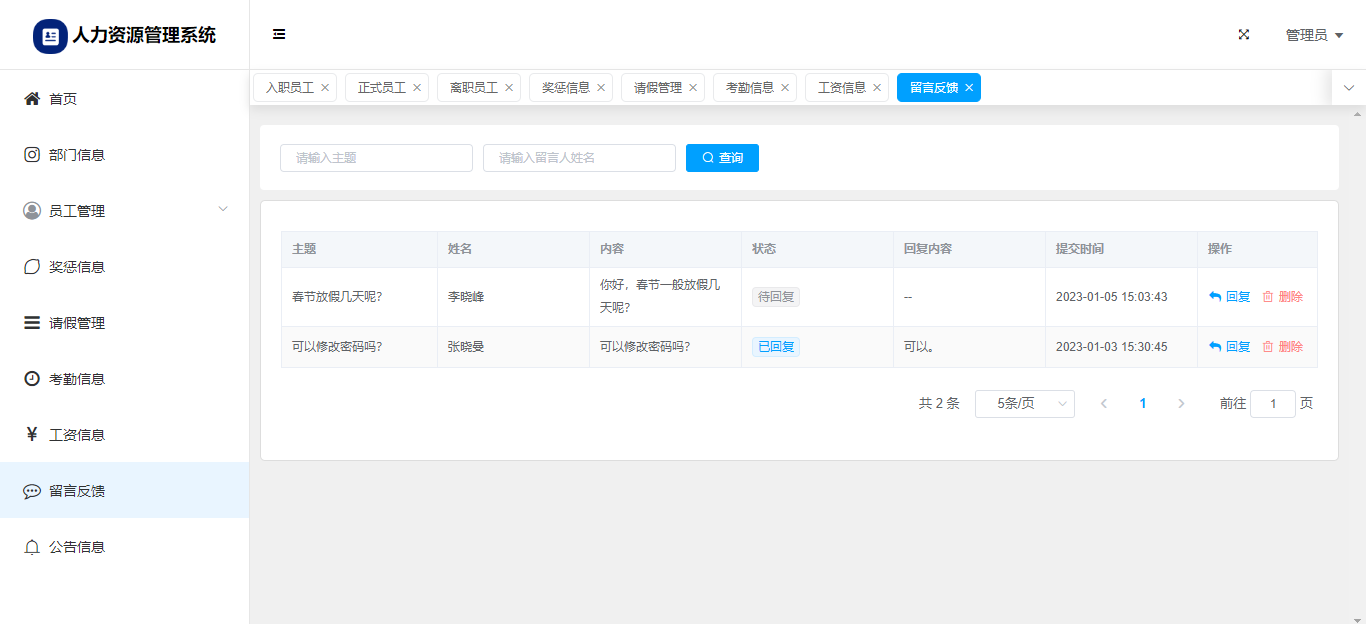This screenshot has width=1366, height=624.
Task: Switch to the 请假管理 tab
Action: coord(657,88)
